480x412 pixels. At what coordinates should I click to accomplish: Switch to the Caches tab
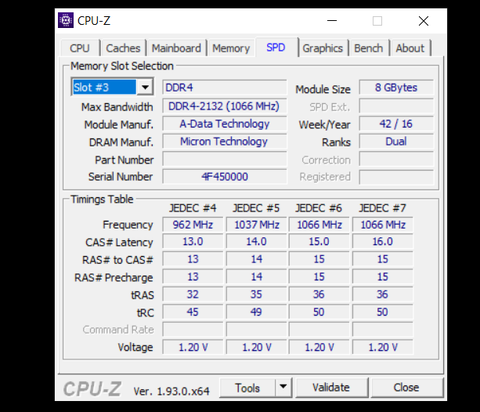pyautogui.click(x=123, y=48)
